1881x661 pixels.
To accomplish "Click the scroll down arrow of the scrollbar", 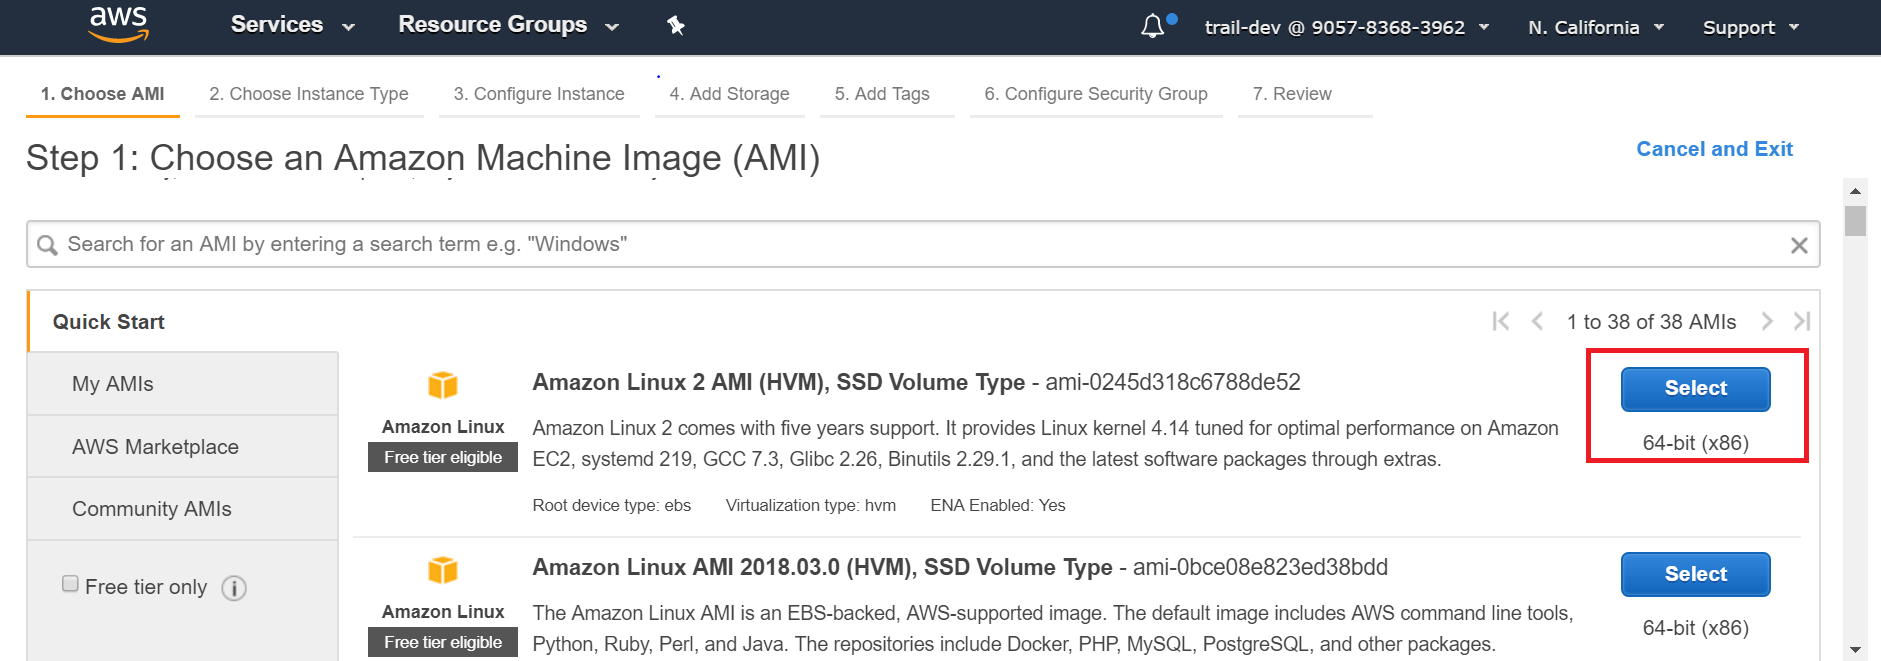I will (x=1856, y=650).
